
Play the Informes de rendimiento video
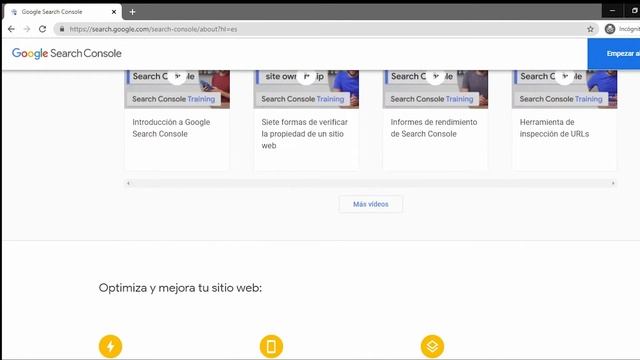(436, 77)
